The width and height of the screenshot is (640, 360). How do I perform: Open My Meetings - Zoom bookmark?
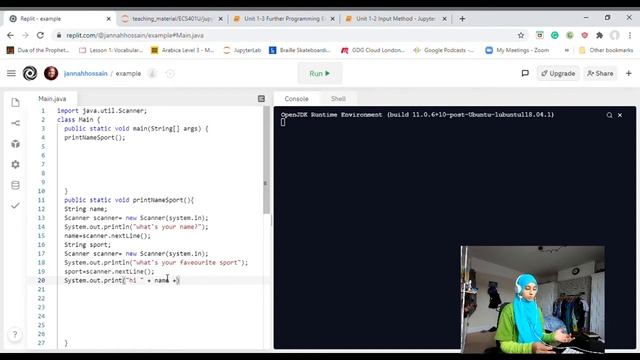[517, 50]
